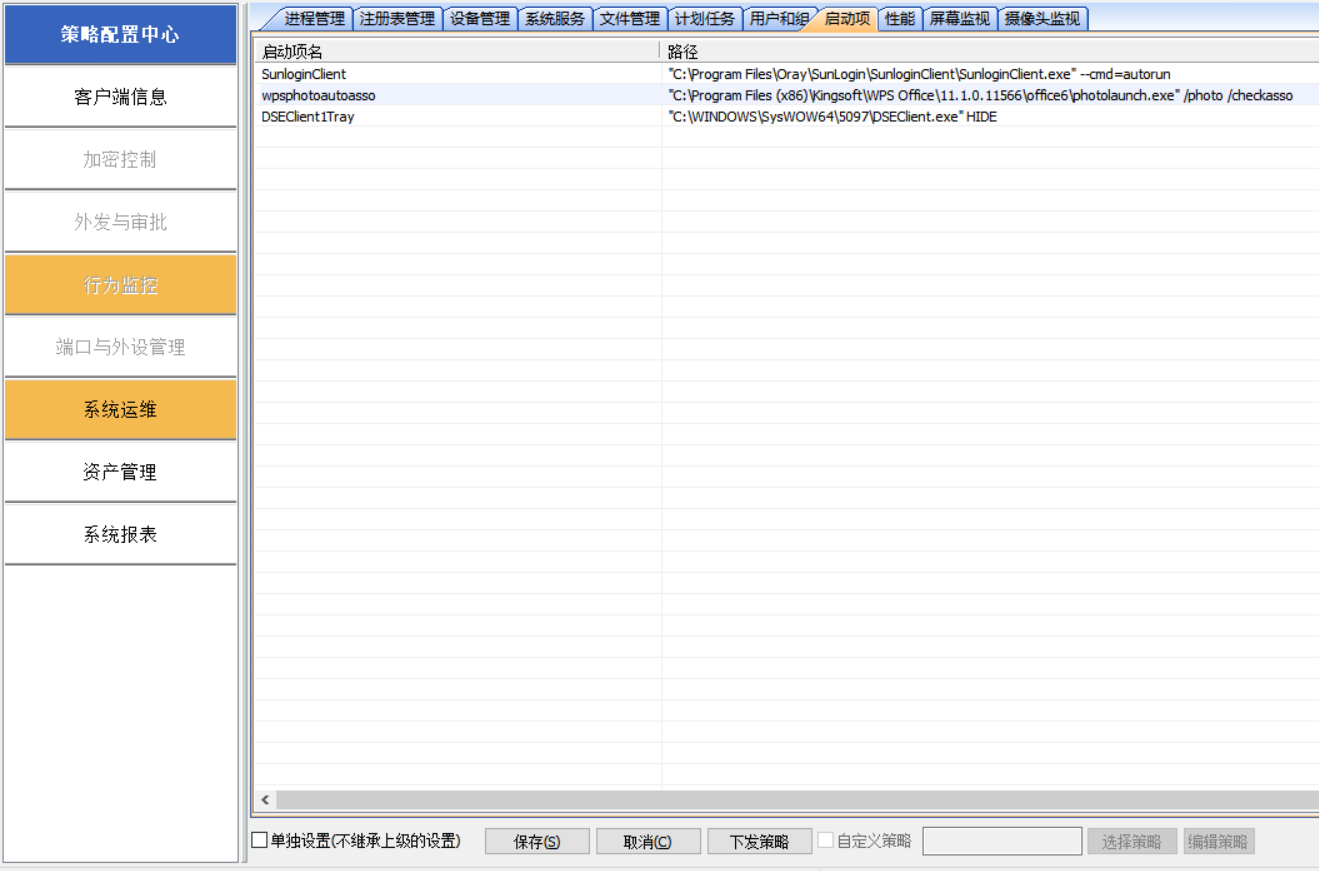The width and height of the screenshot is (1319, 871).
Task: Switch to the 进程管理 tab
Action: [x=314, y=19]
